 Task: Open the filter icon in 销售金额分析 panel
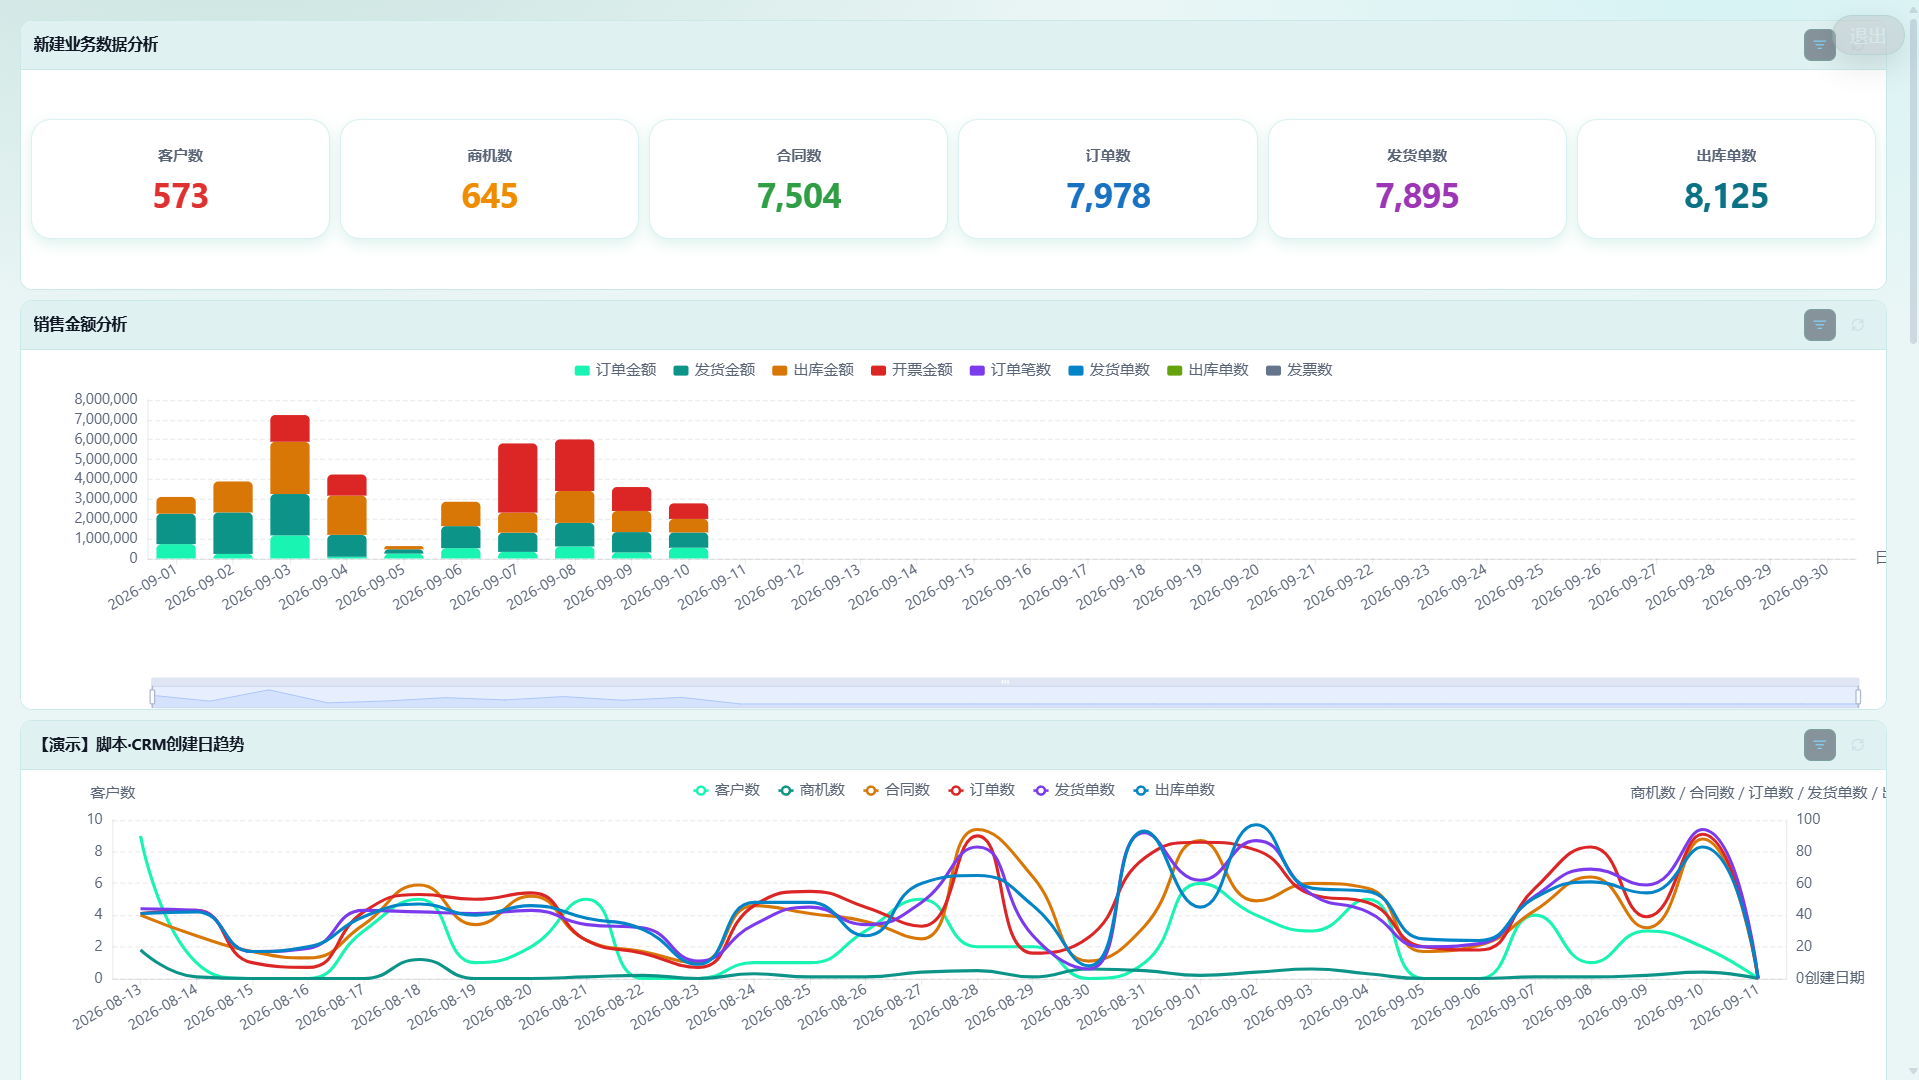(x=1819, y=325)
